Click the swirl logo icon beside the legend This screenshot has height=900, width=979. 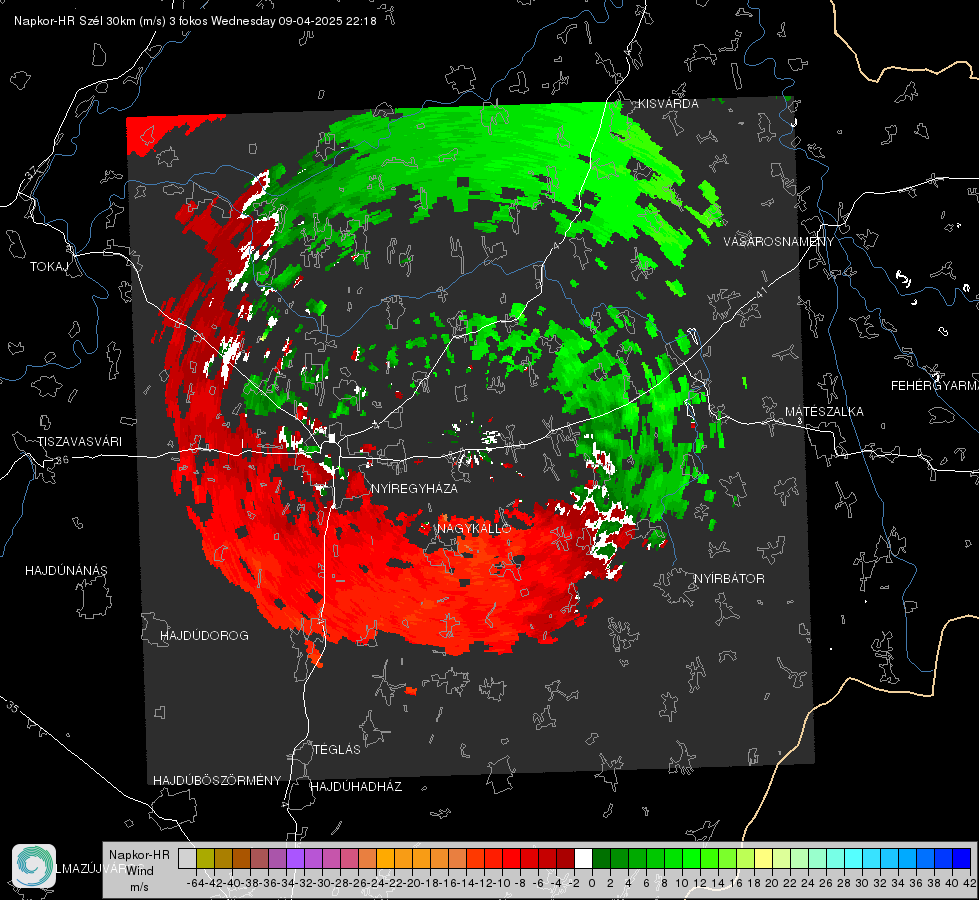[x=34, y=866]
